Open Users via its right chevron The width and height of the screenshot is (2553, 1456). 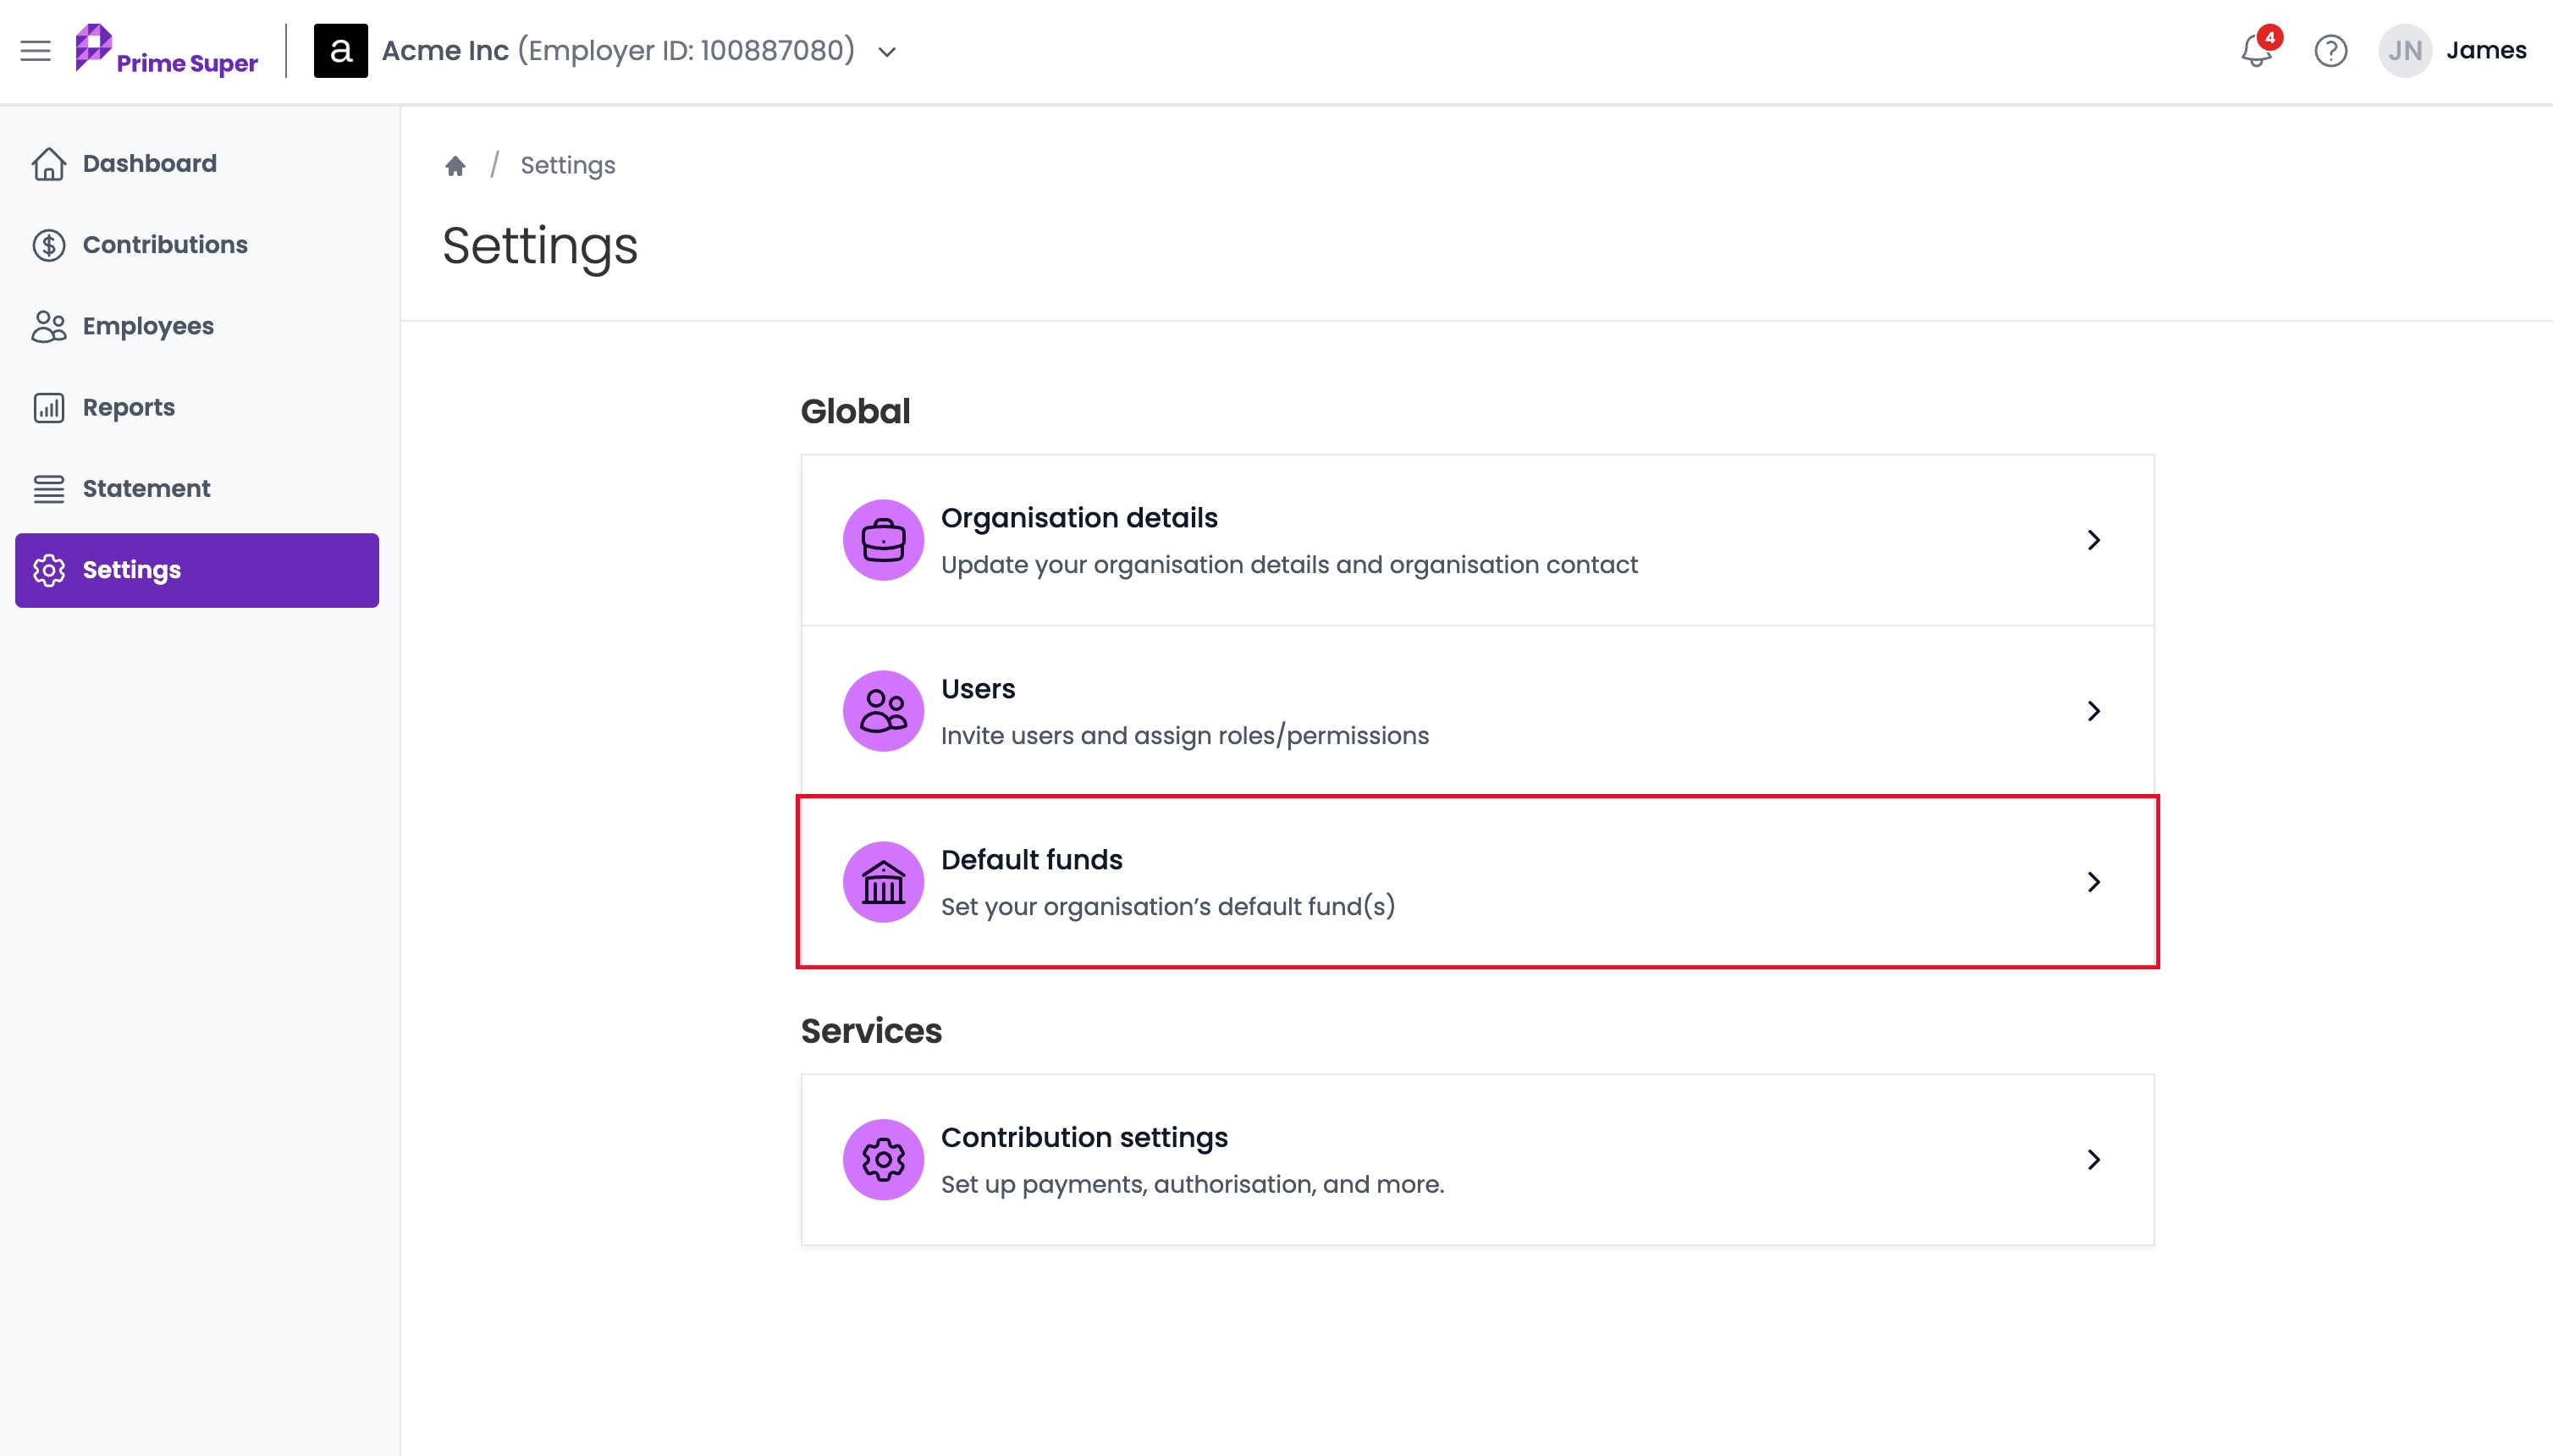pyautogui.click(x=2093, y=711)
